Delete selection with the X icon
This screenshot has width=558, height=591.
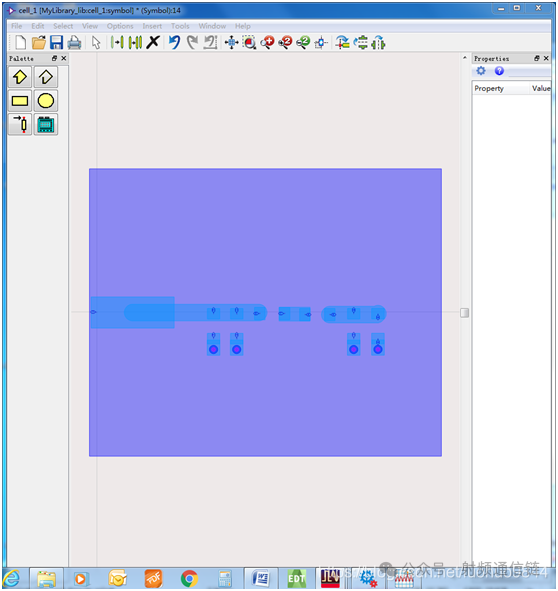tap(153, 42)
